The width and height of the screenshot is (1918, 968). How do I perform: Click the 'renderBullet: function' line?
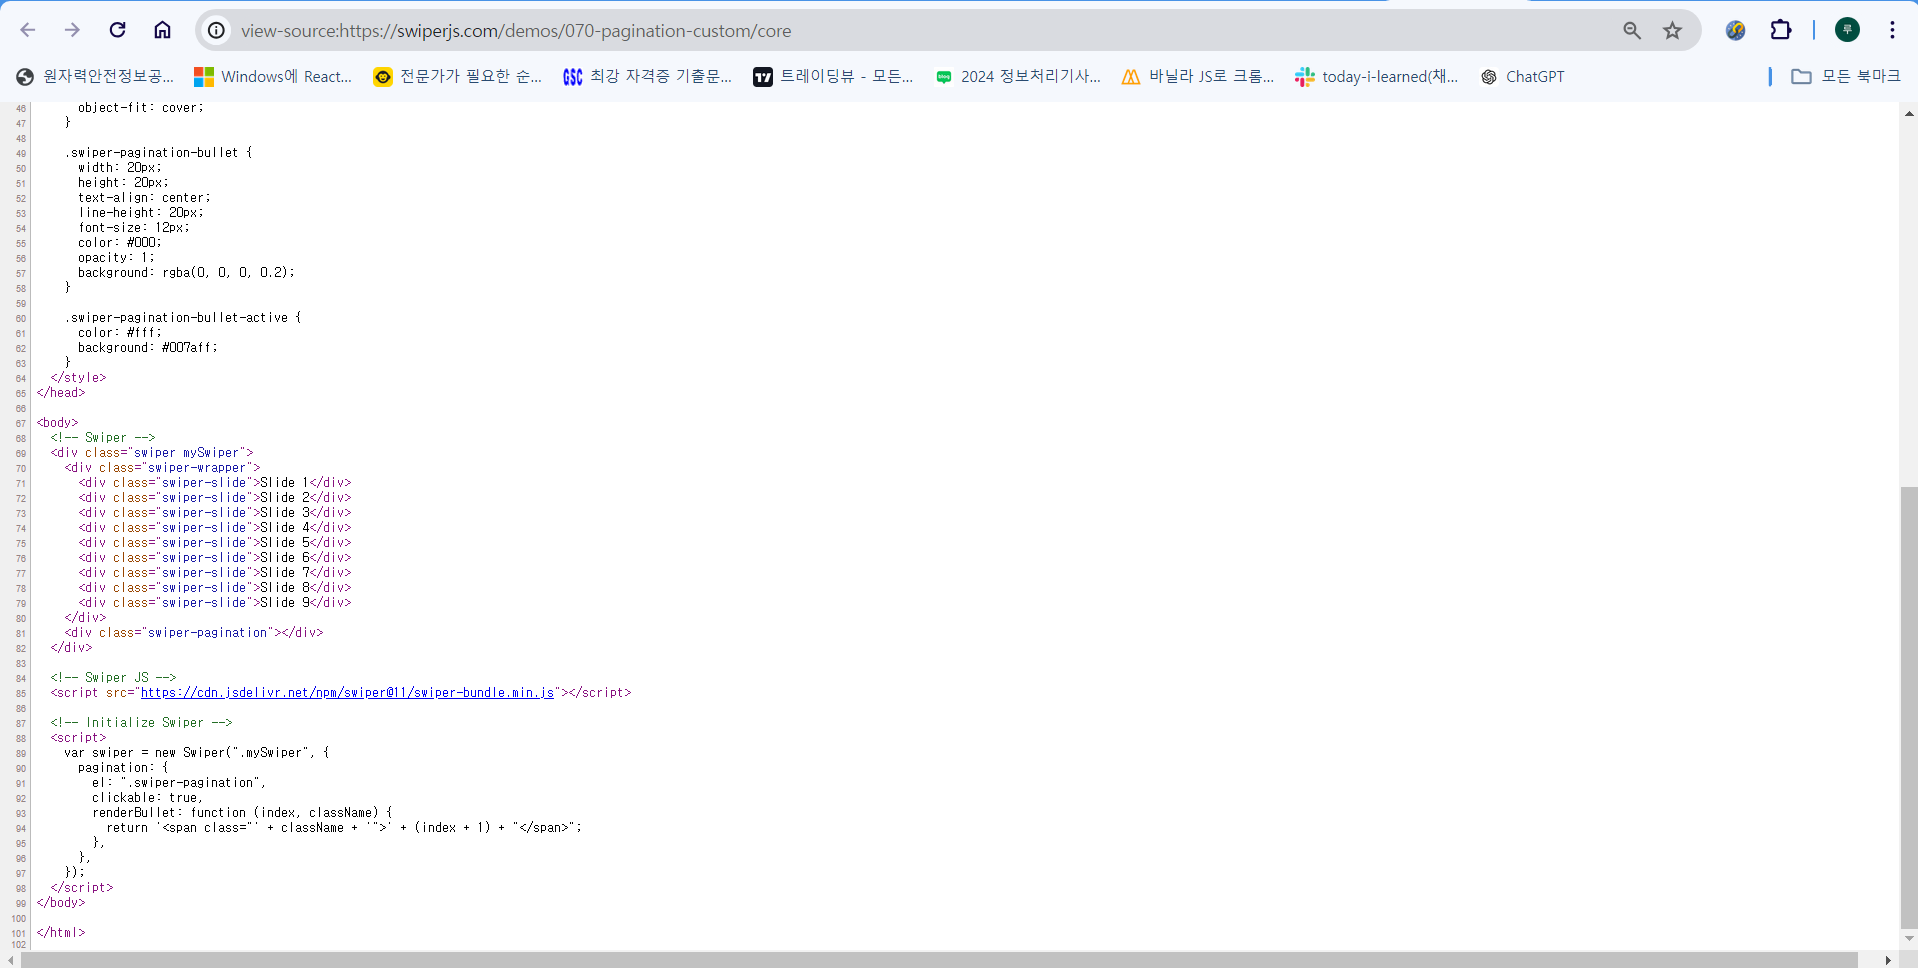(x=242, y=812)
